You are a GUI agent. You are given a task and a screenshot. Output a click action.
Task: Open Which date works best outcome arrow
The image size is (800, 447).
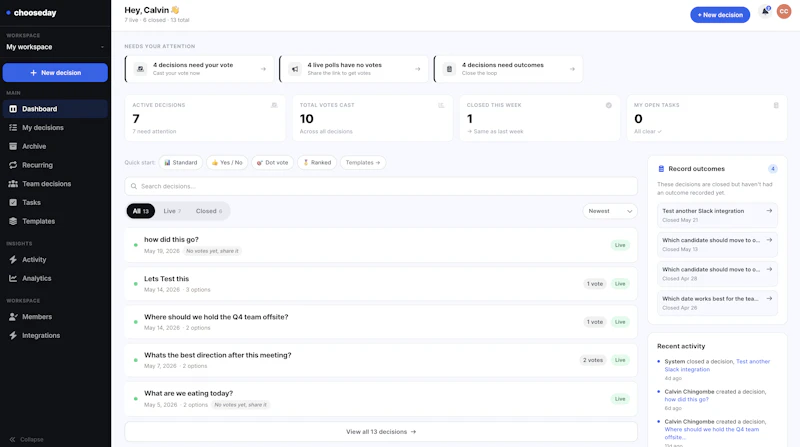769,299
